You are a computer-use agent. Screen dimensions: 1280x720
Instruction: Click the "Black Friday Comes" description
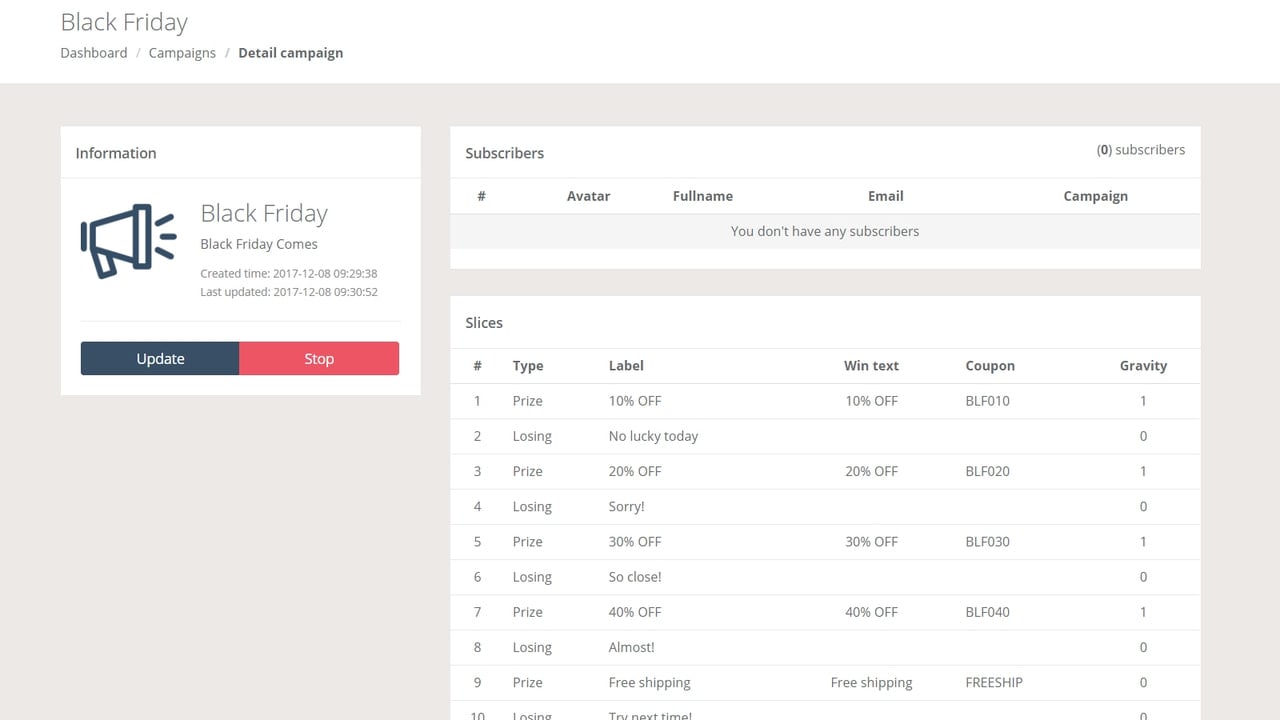coord(259,244)
